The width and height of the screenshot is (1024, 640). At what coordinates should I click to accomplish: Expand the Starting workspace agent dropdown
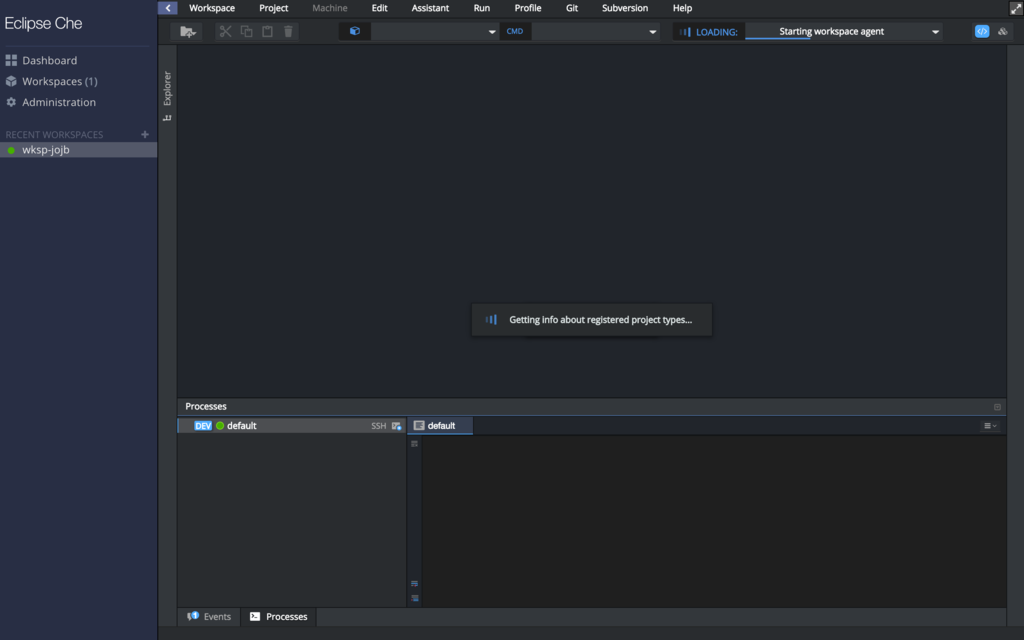(x=934, y=31)
